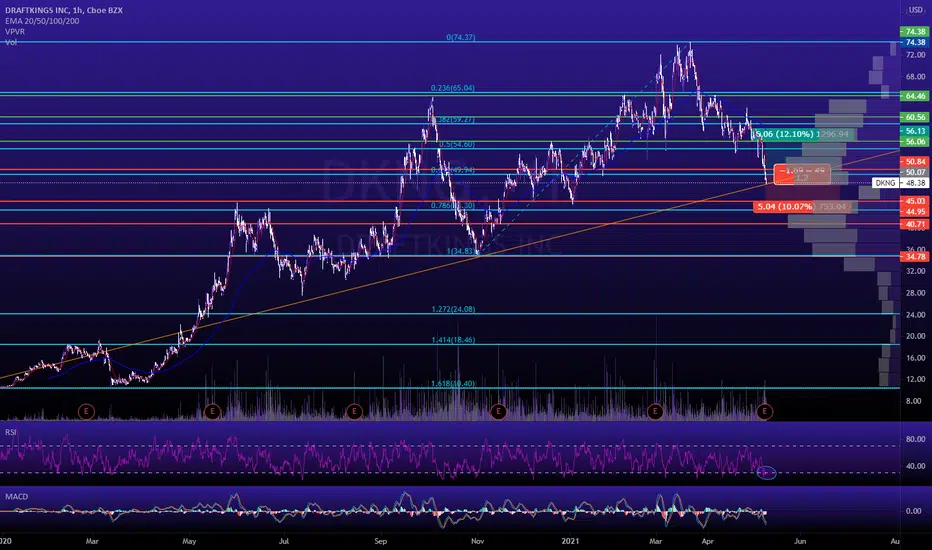The height and width of the screenshot is (550, 932).
Task: Select the Fib level label 1.414(18.46)
Action: pos(454,340)
